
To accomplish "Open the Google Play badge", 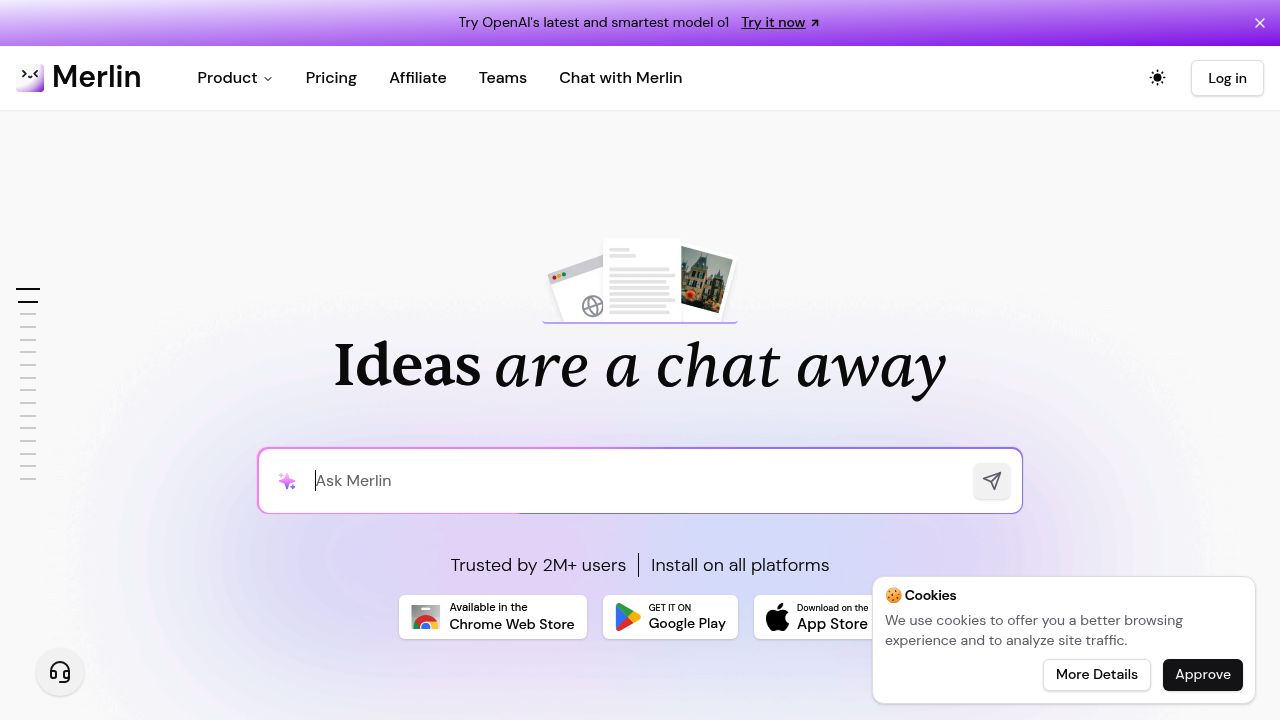I will [670, 617].
